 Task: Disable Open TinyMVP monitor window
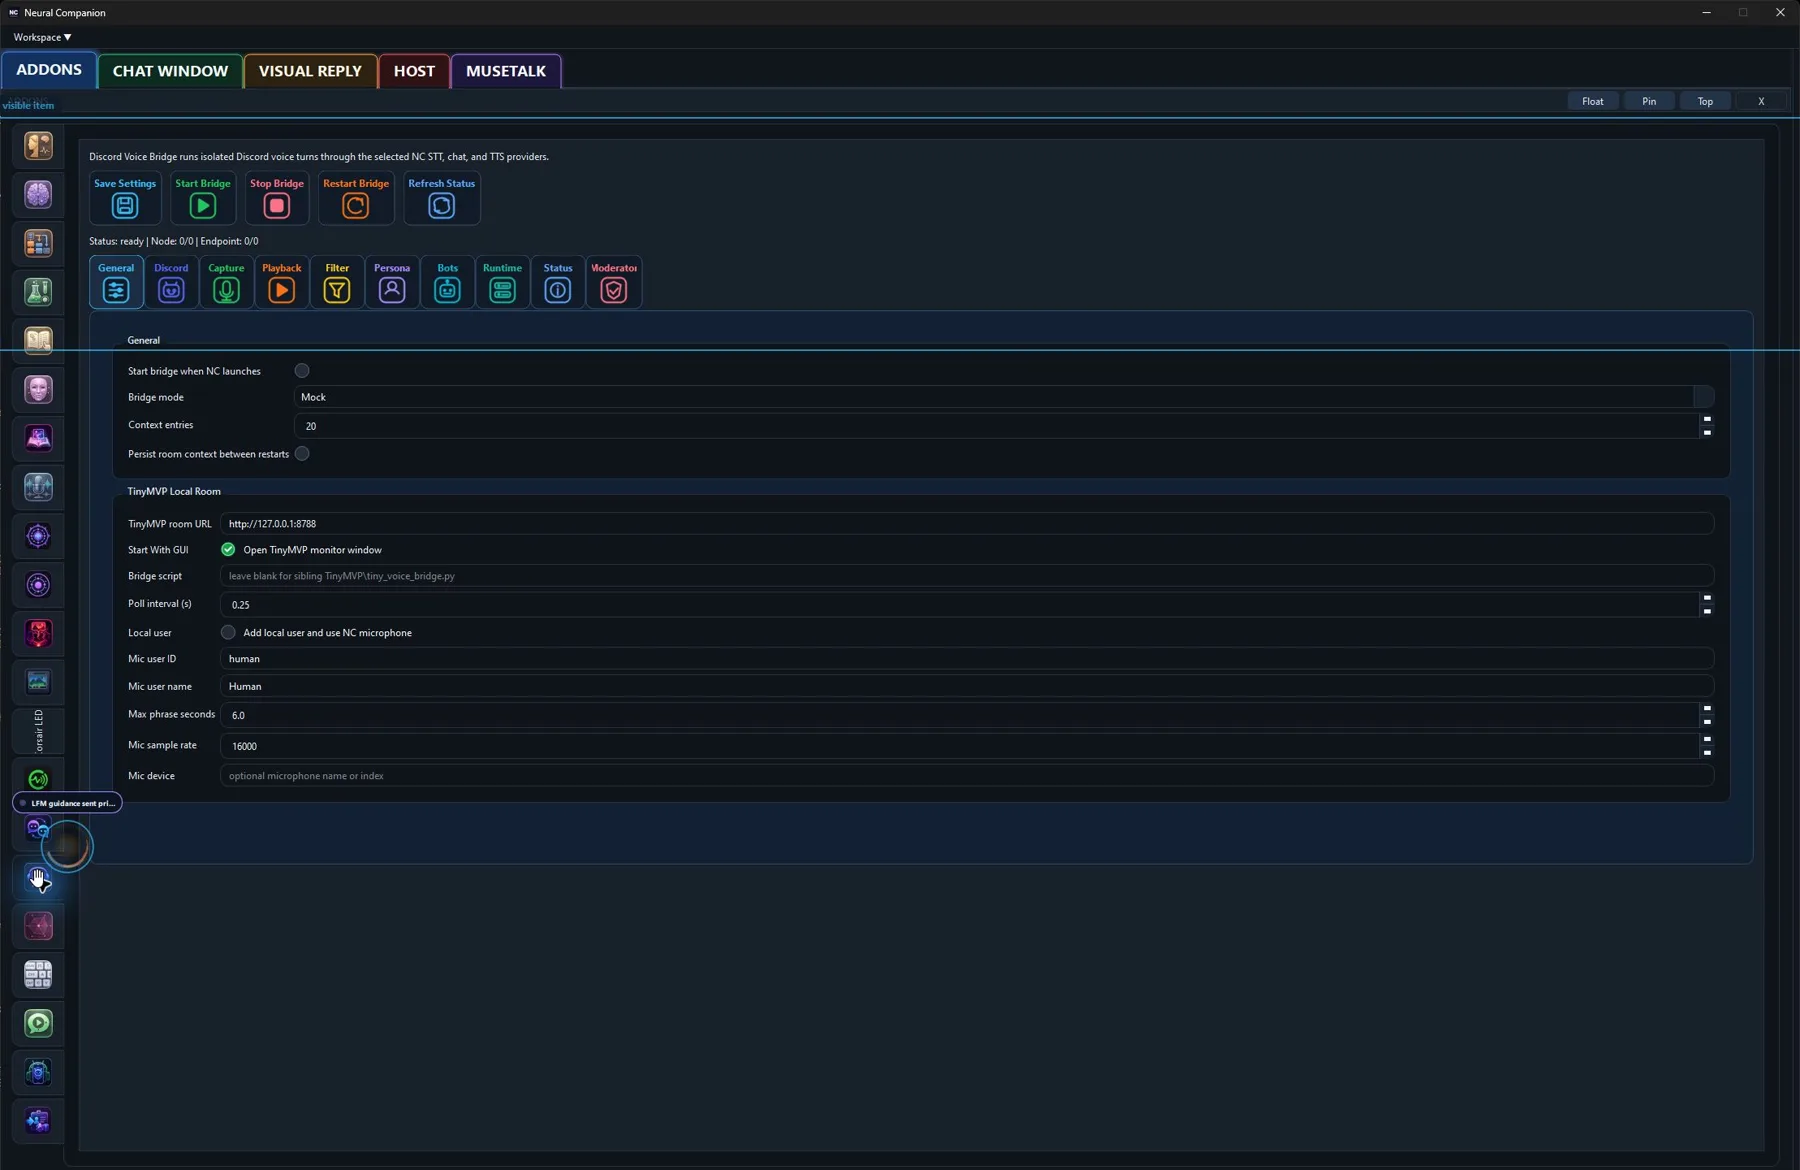coord(228,550)
